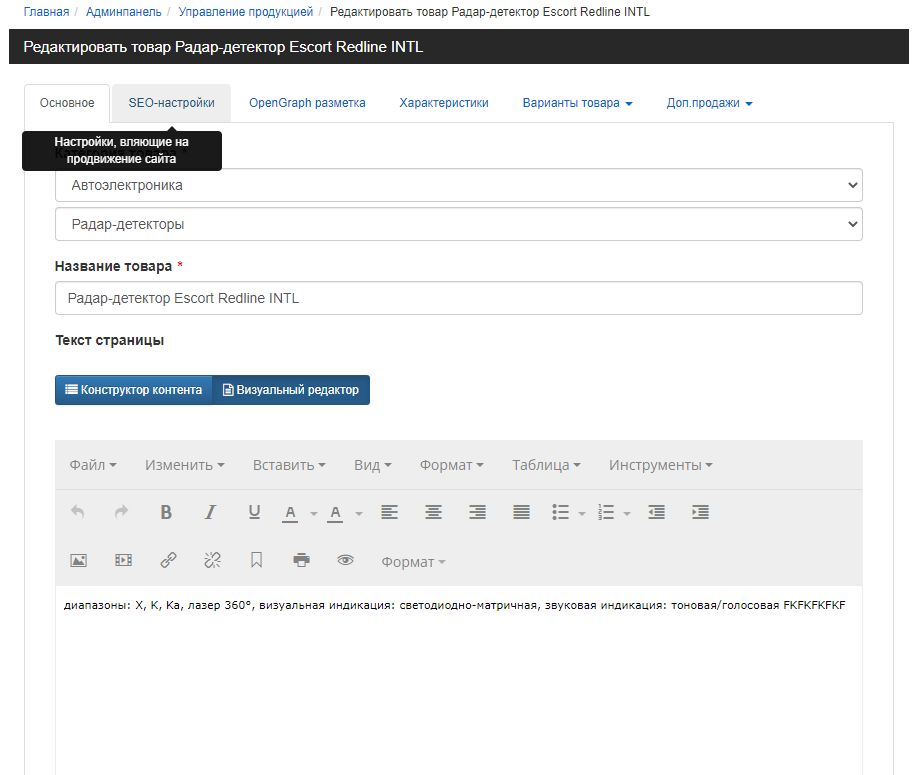Insert a video or media file
Screen dimensions: 920x775
(123, 560)
